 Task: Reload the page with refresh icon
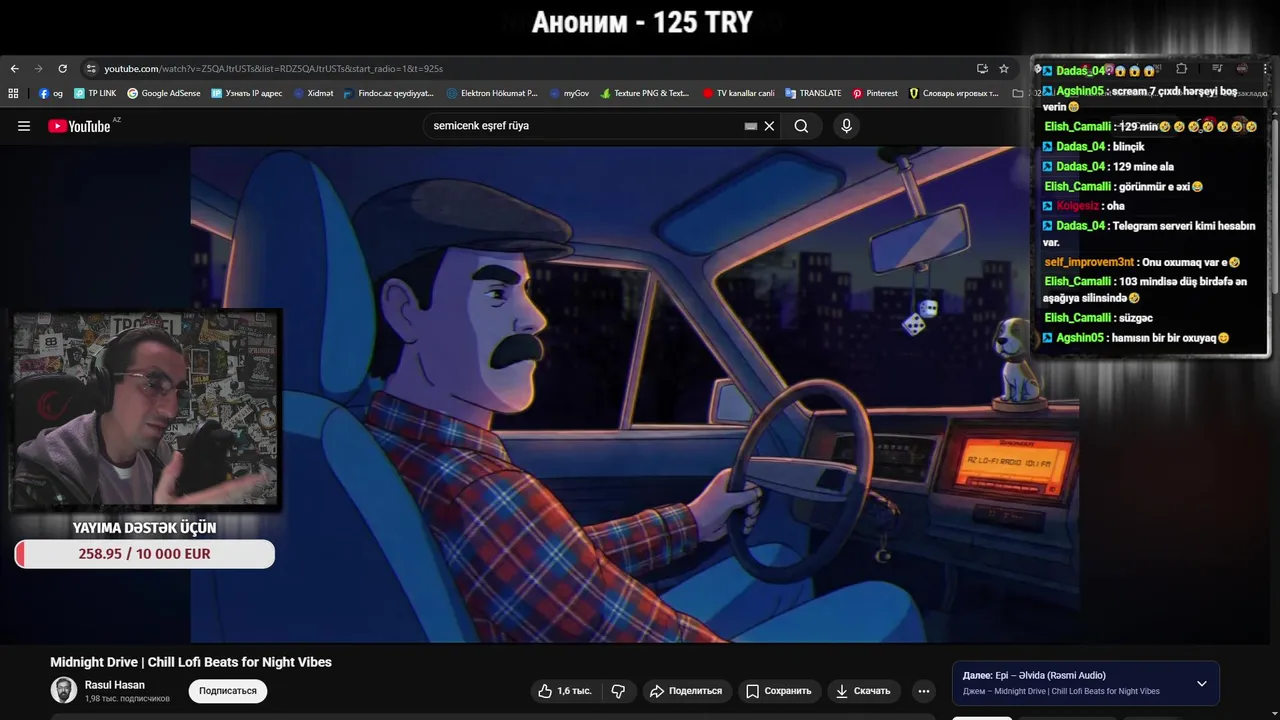[62, 69]
